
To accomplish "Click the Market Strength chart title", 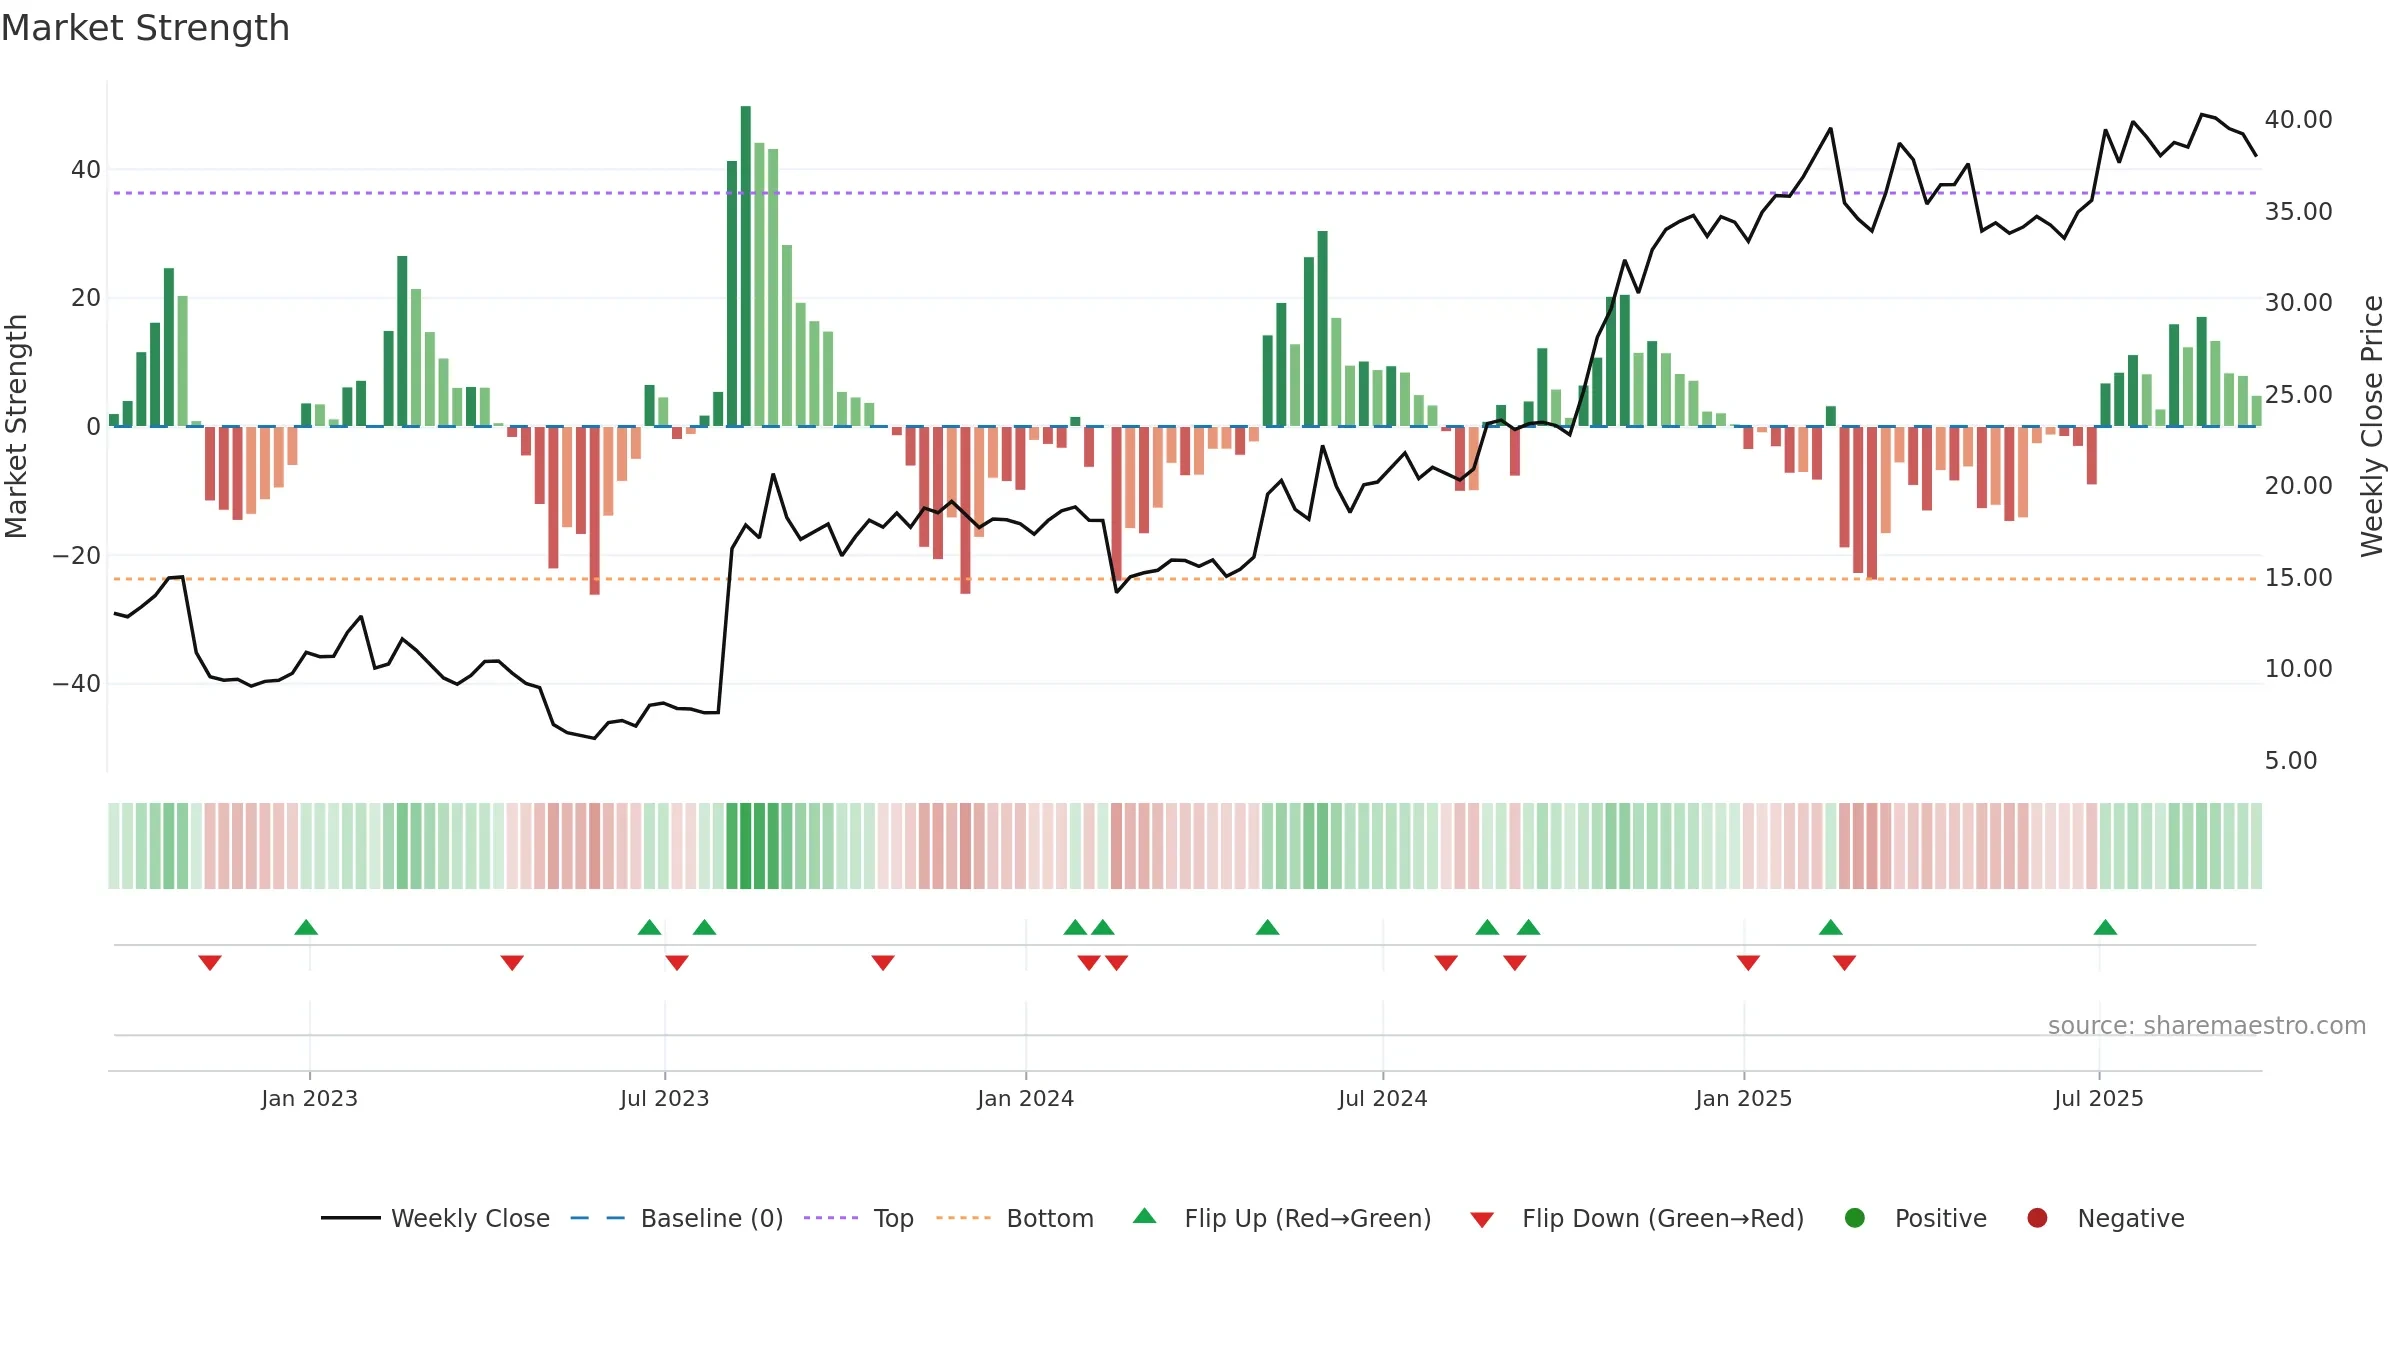I will [146, 28].
